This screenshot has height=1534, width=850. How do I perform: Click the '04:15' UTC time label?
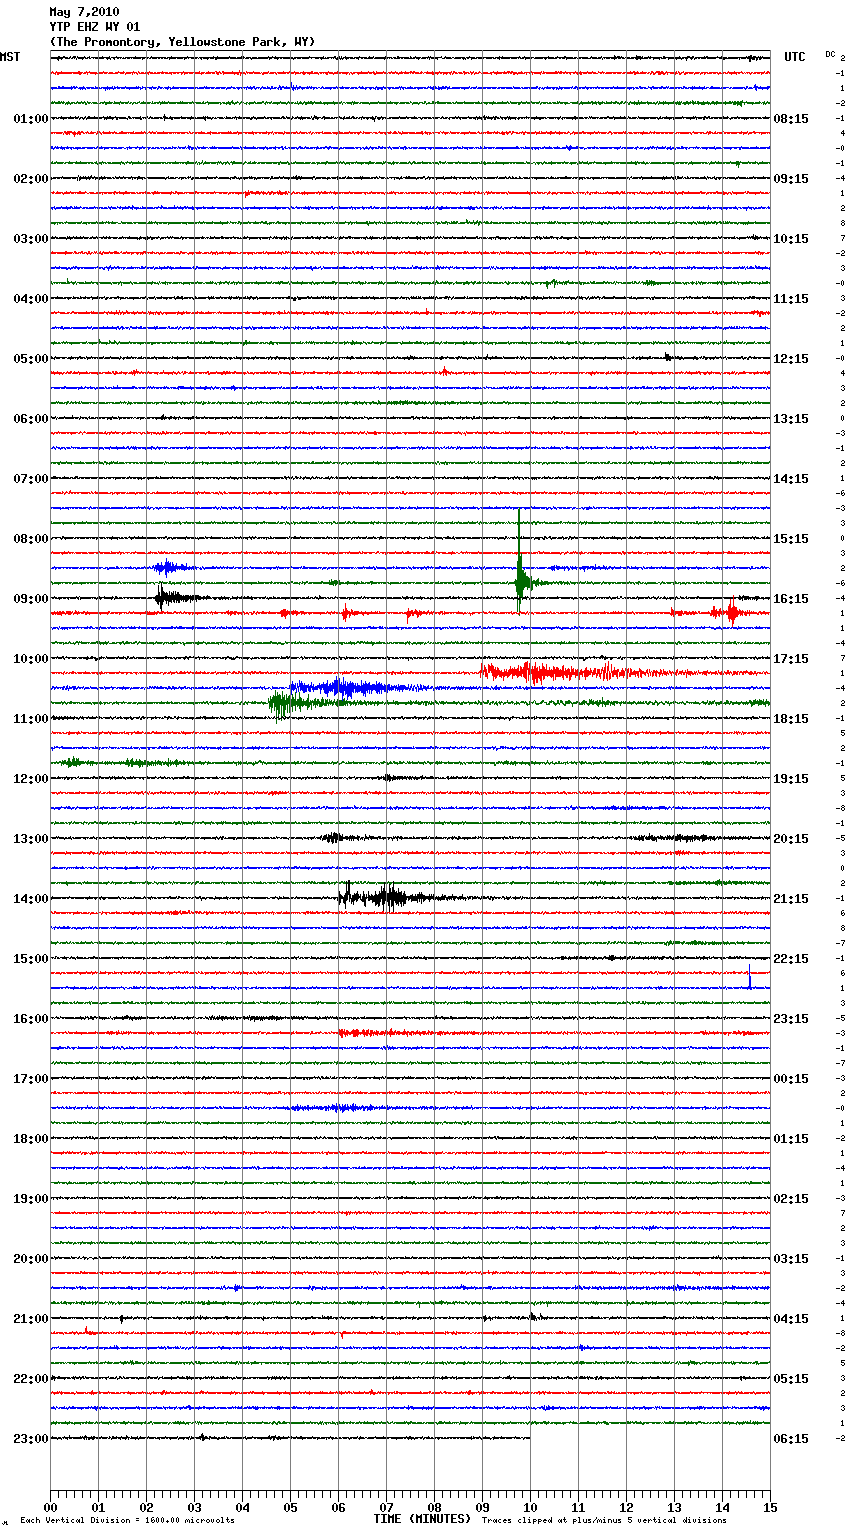pos(791,1319)
